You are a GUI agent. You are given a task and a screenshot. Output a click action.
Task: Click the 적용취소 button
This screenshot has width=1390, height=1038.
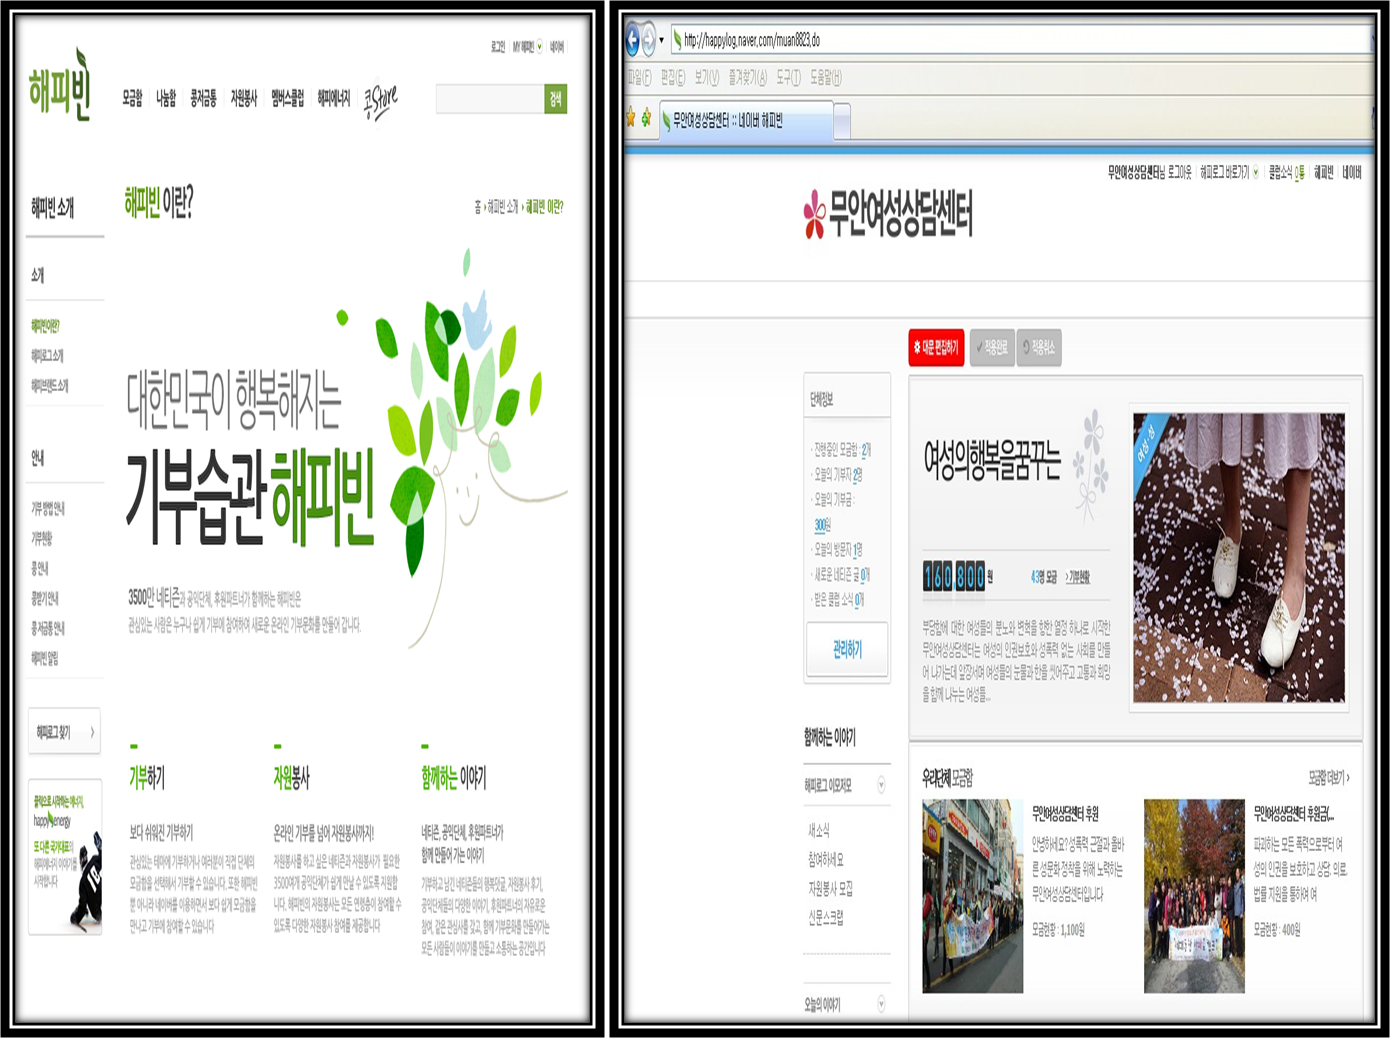(x=1039, y=347)
